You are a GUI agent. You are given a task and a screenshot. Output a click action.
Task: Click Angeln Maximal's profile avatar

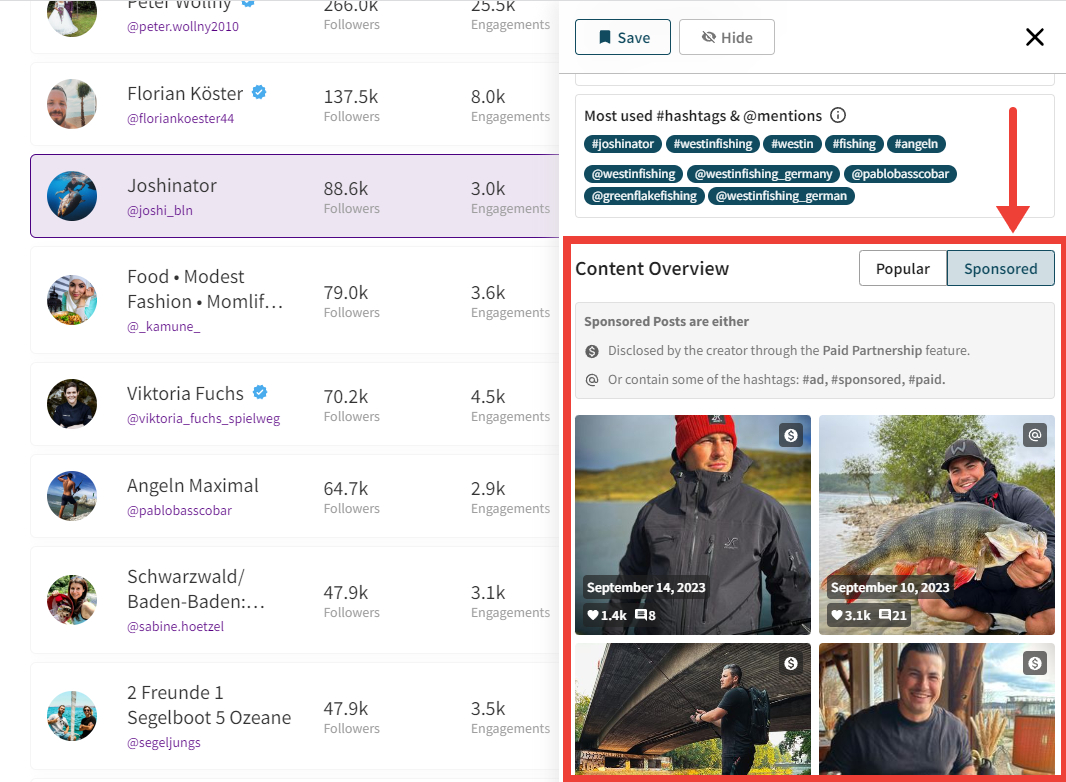point(72,496)
